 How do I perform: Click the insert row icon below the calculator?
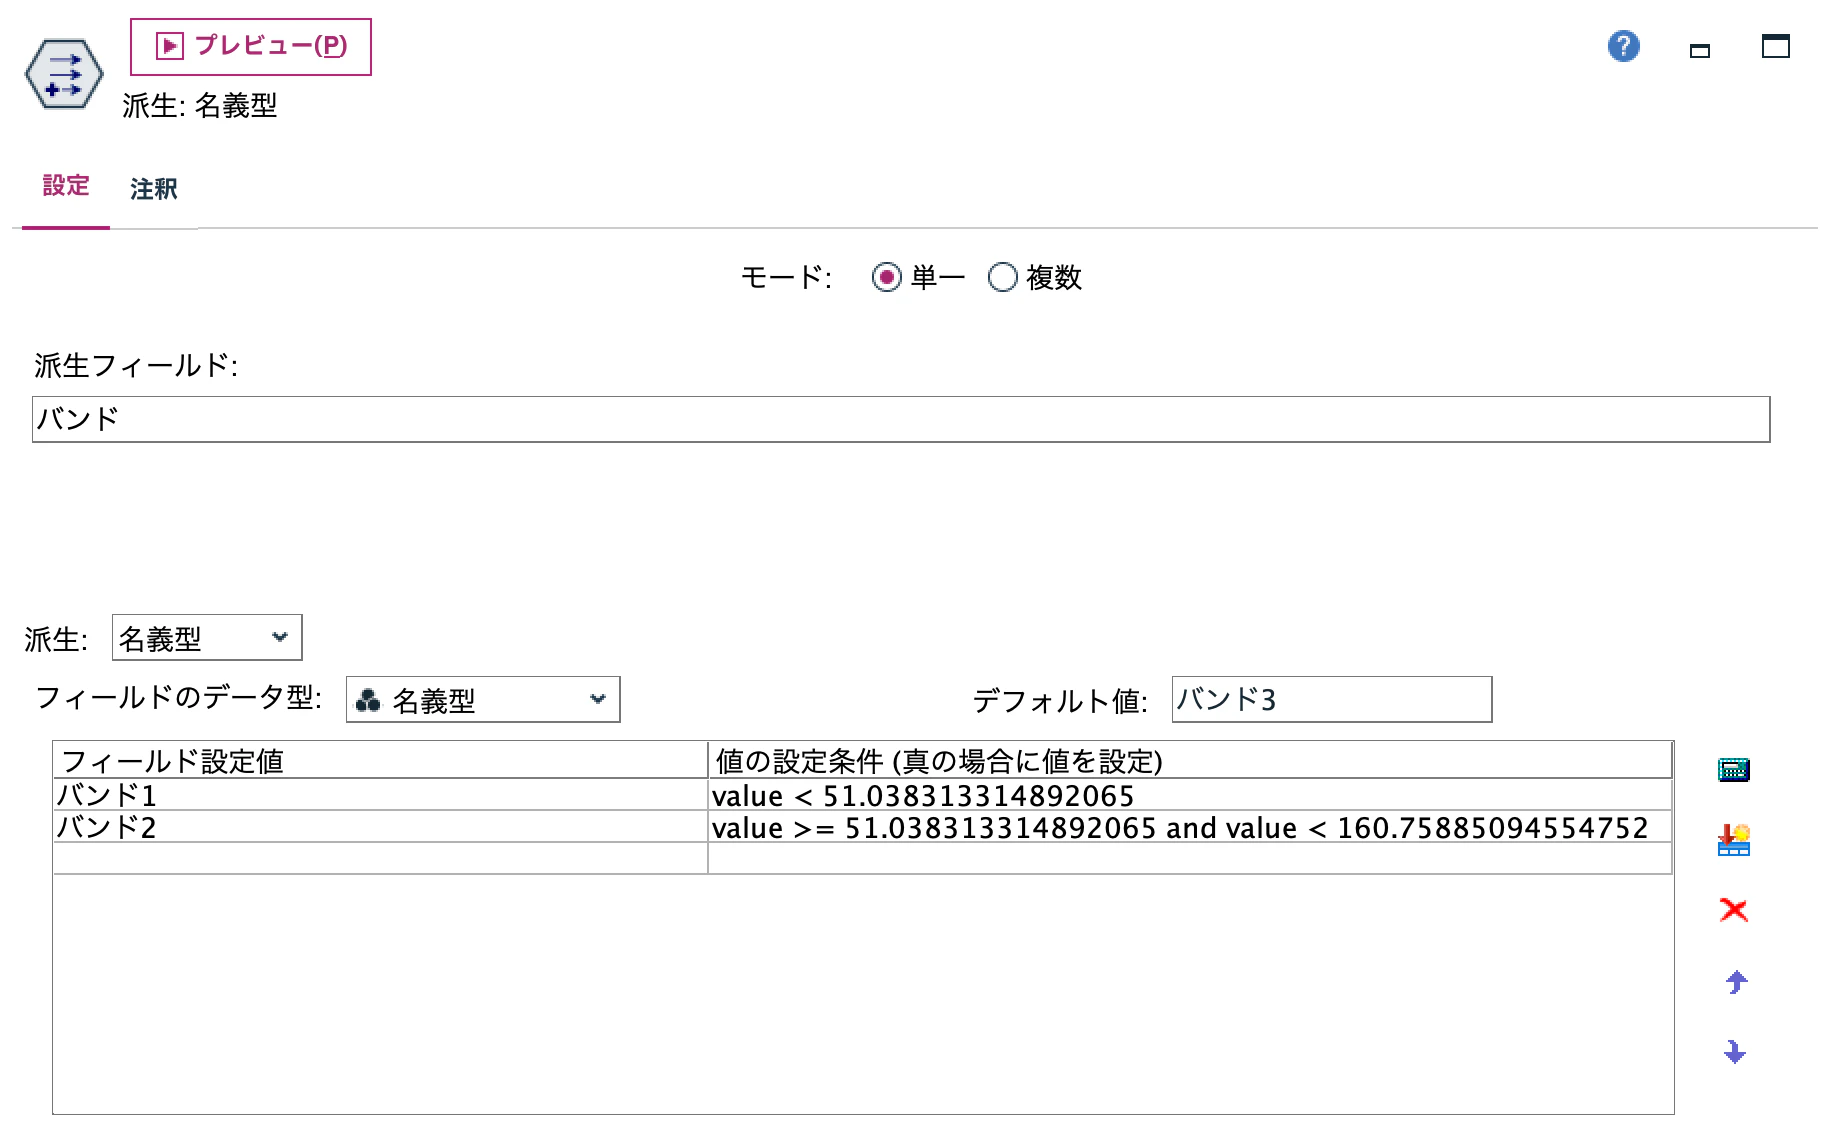(x=1734, y=840)
